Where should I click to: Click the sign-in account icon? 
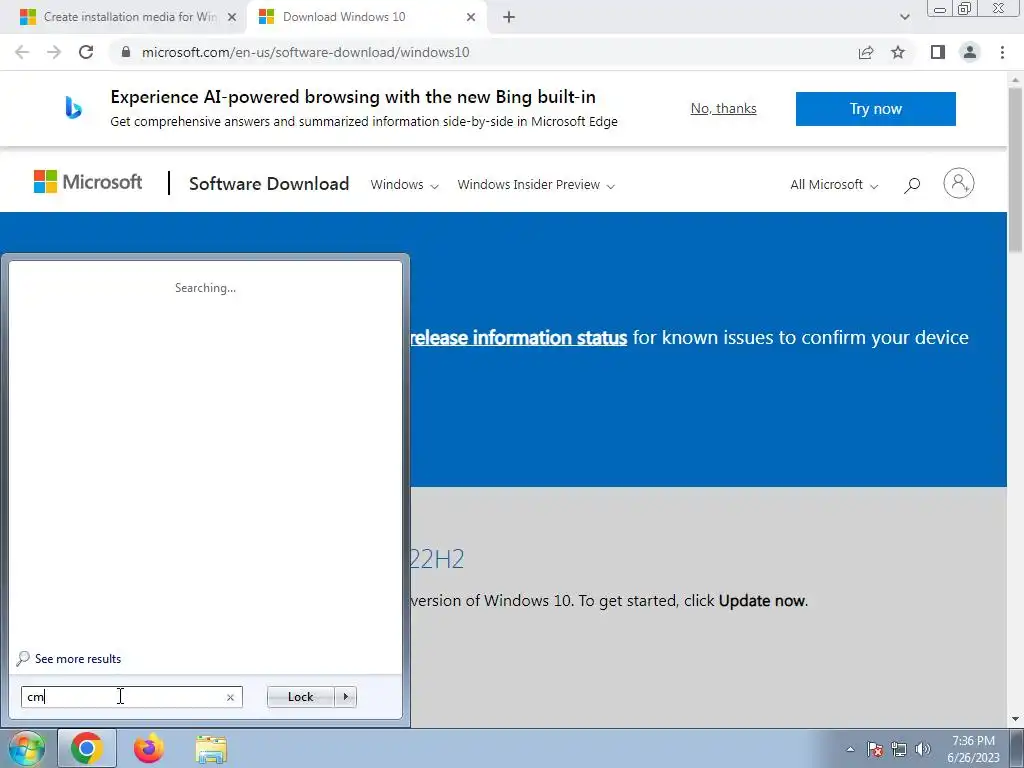tap(959, 184)
